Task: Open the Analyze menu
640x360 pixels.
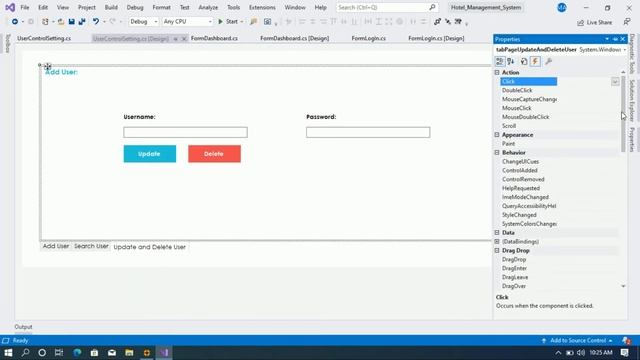Action: 208,7
